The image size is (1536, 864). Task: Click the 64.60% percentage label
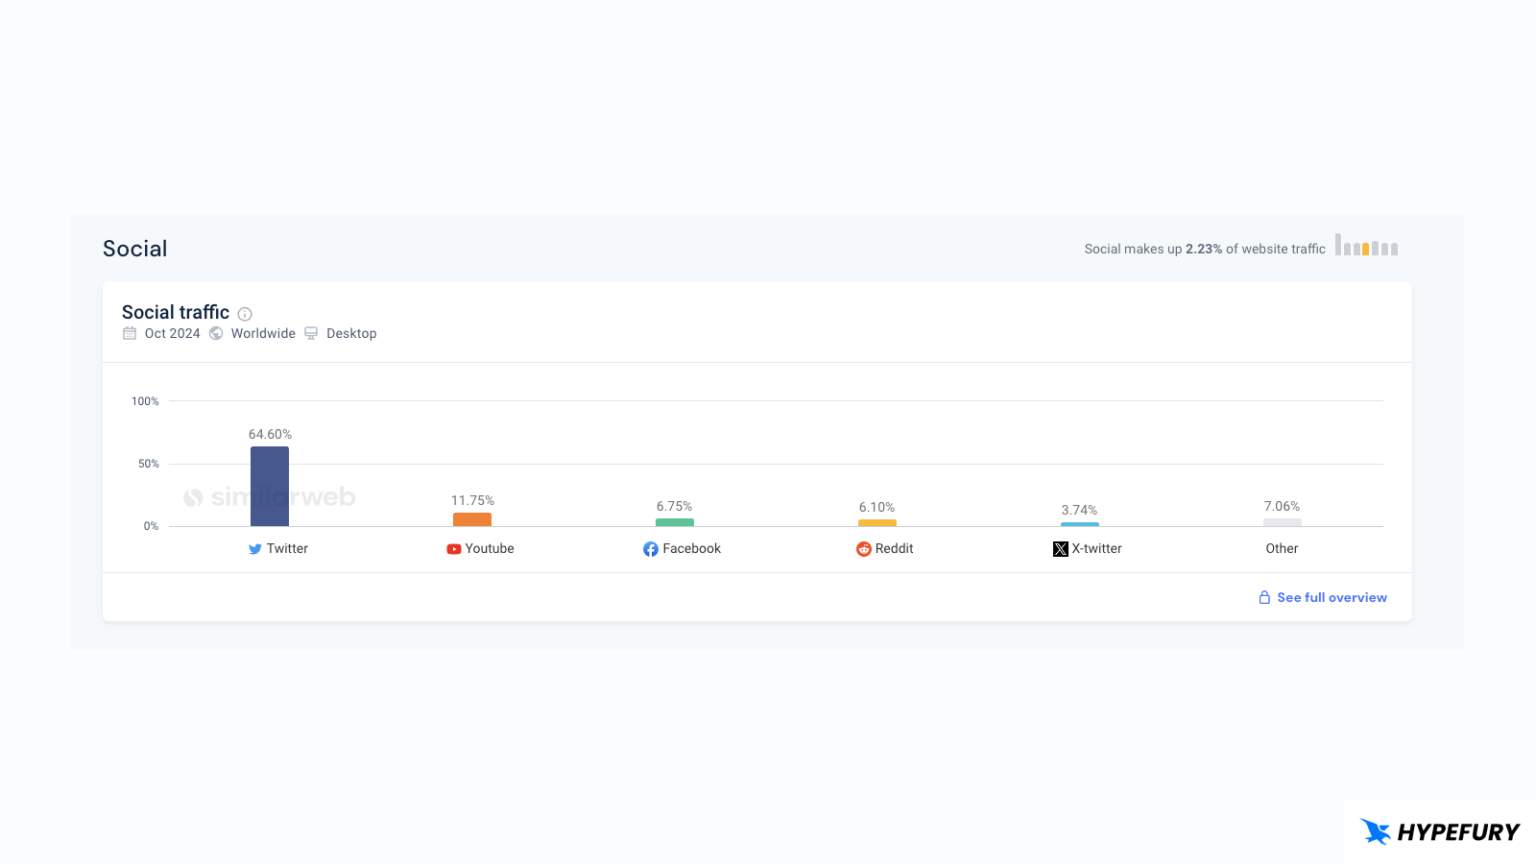pos(269,434)
